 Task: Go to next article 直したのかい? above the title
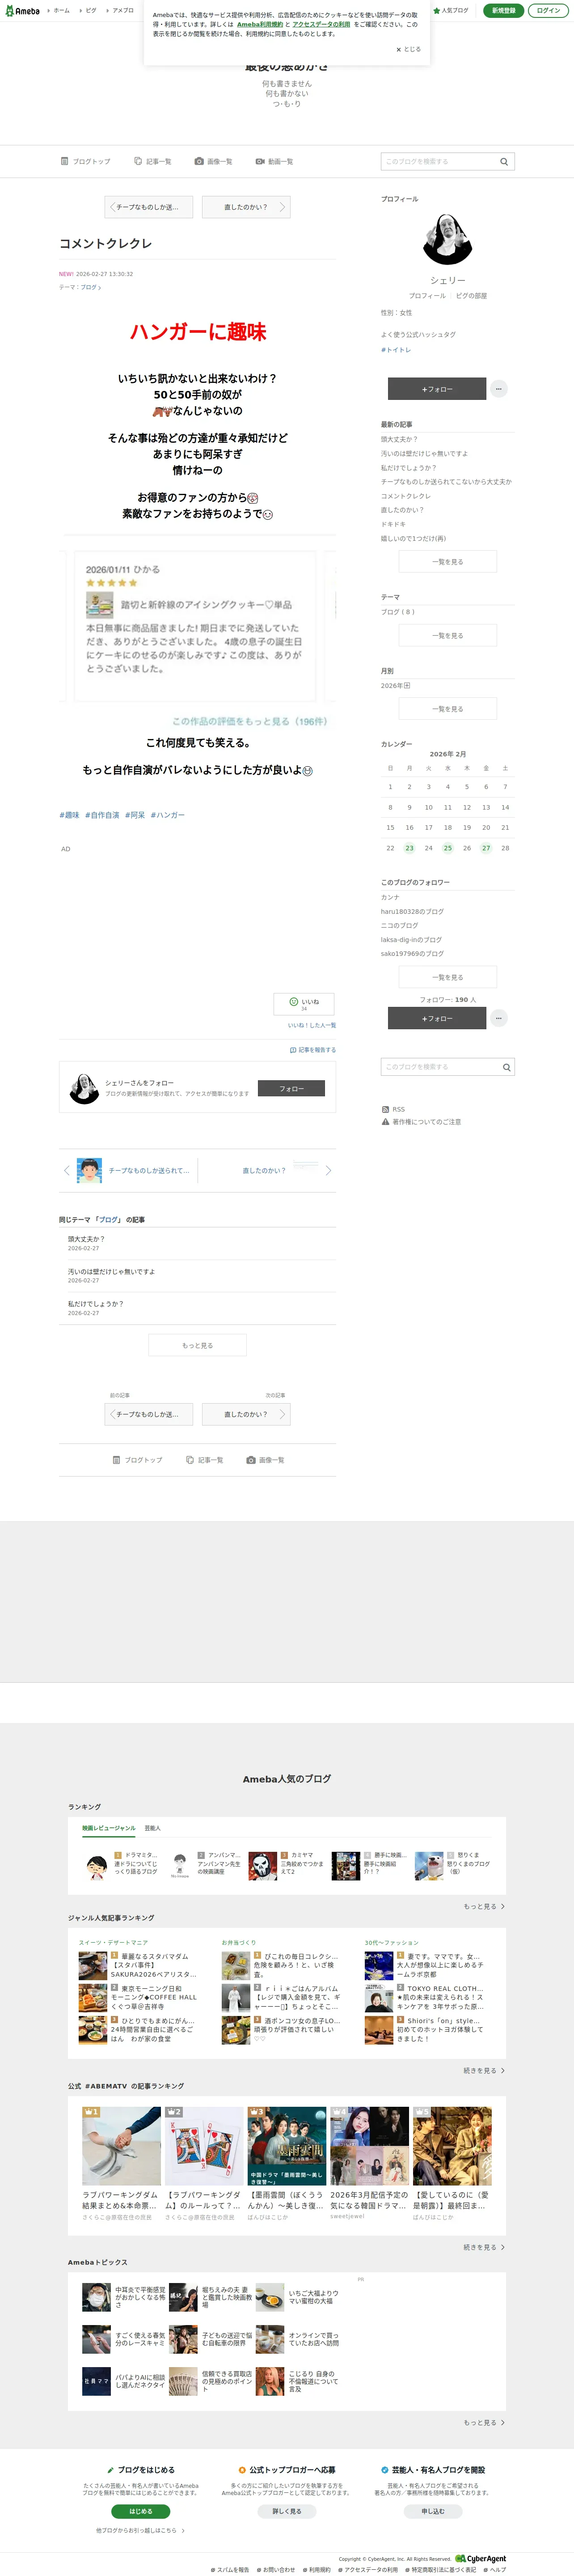(x=246, y=207)
